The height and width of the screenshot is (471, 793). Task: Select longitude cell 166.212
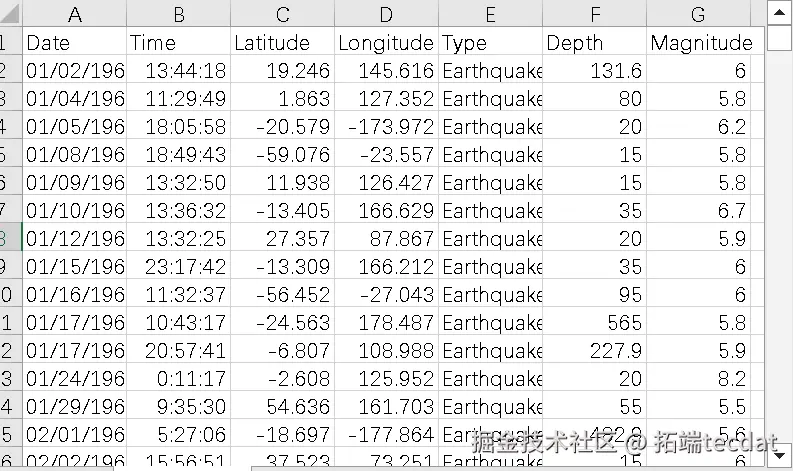[386, 265]
